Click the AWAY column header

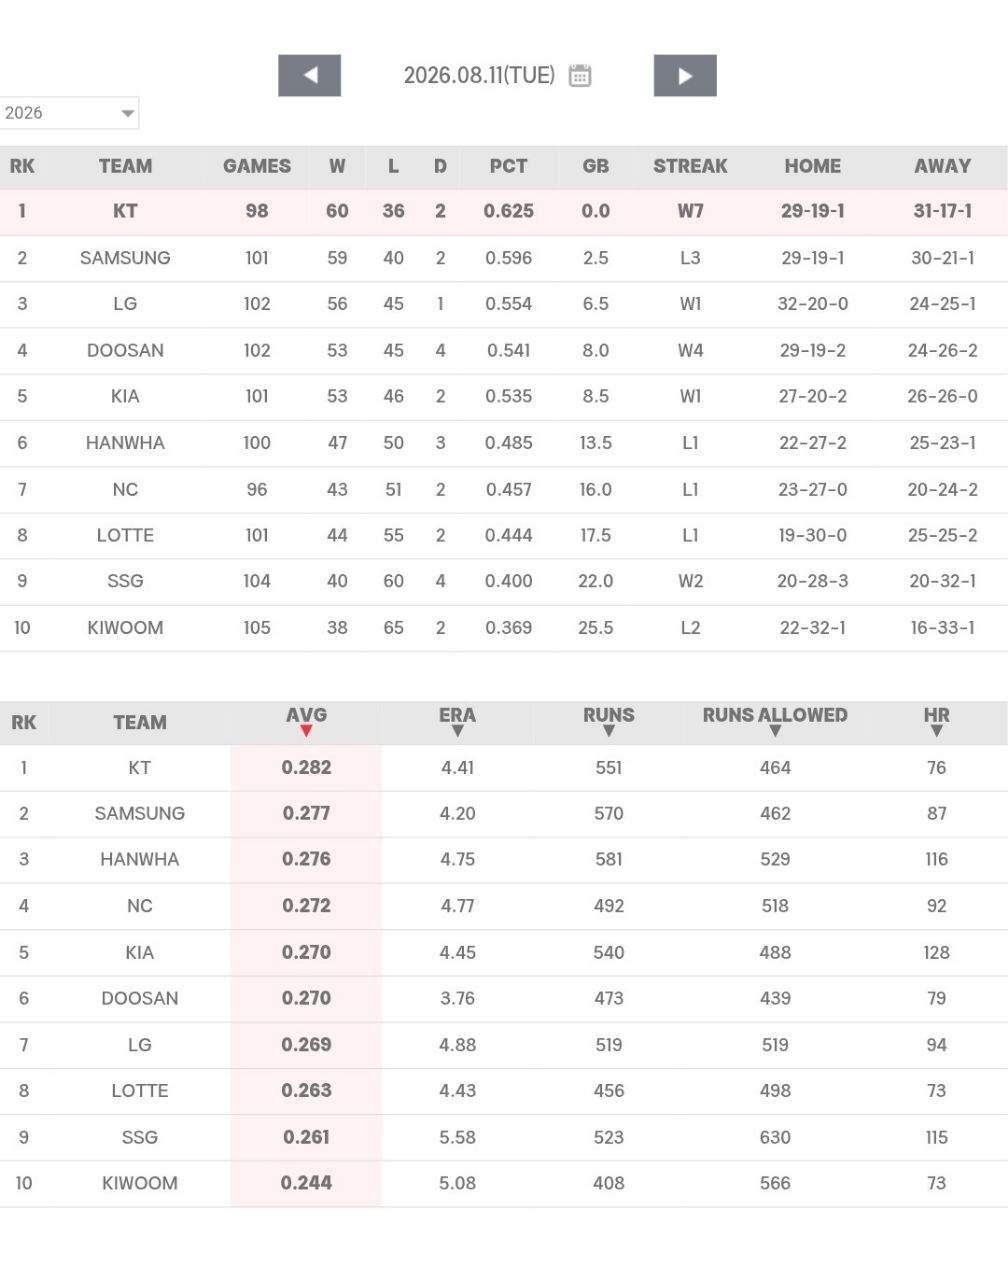point(942,167)
